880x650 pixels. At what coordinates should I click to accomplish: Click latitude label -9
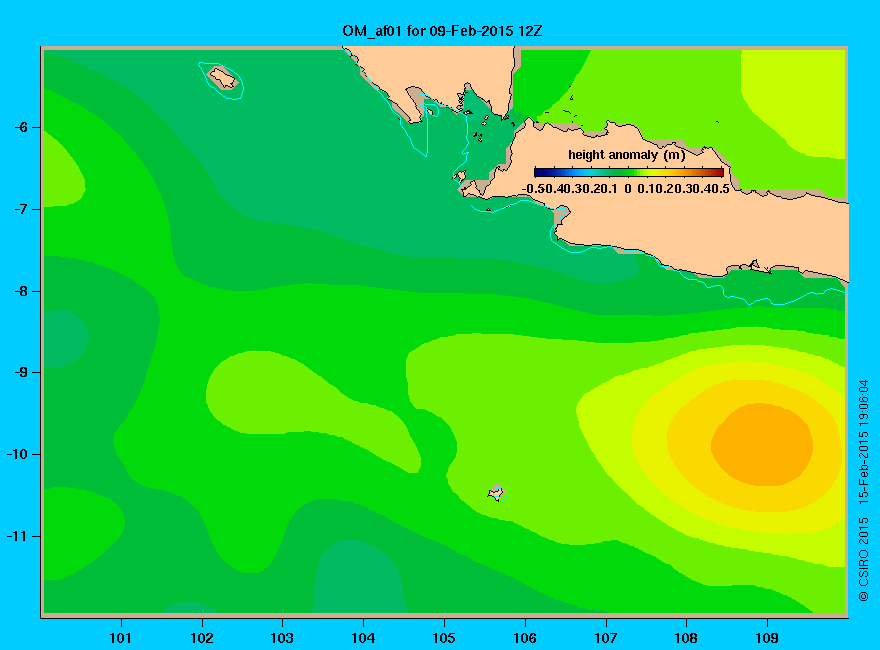(21, 372)
